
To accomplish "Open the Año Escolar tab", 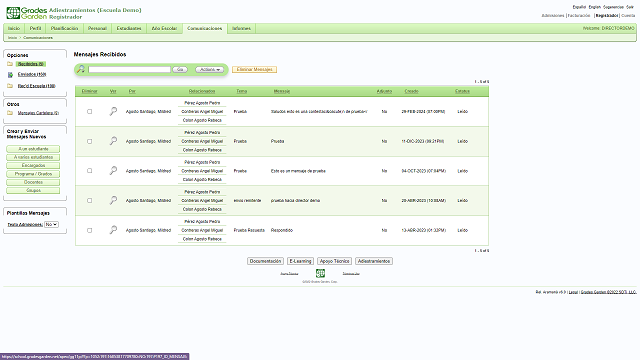I will tap(164, 28).
